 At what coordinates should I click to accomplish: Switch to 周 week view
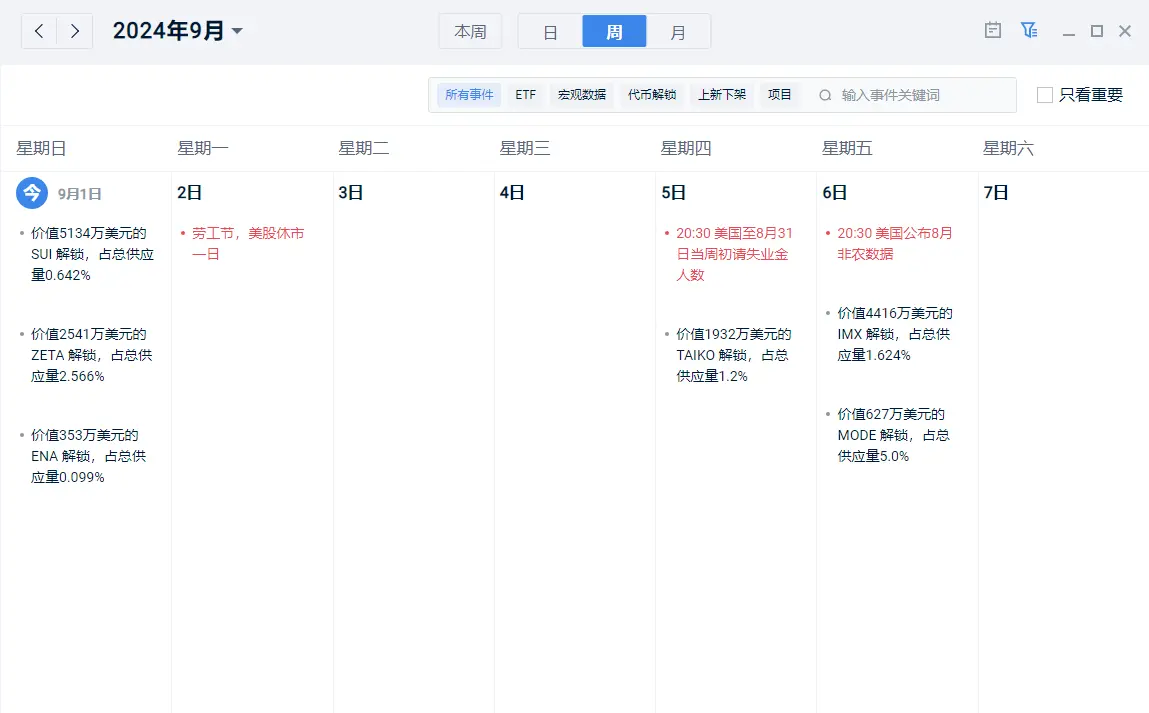(x=614, y=32)
